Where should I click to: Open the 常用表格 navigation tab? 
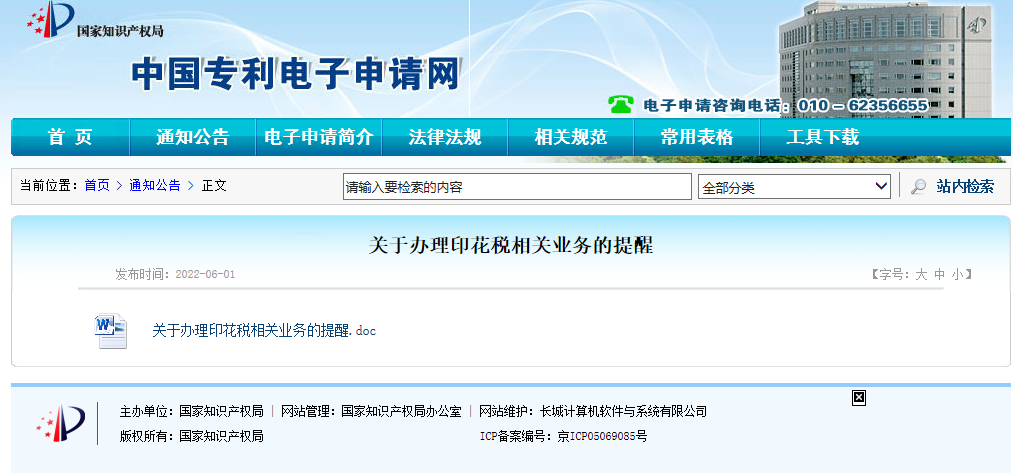(x=696, y=137)
